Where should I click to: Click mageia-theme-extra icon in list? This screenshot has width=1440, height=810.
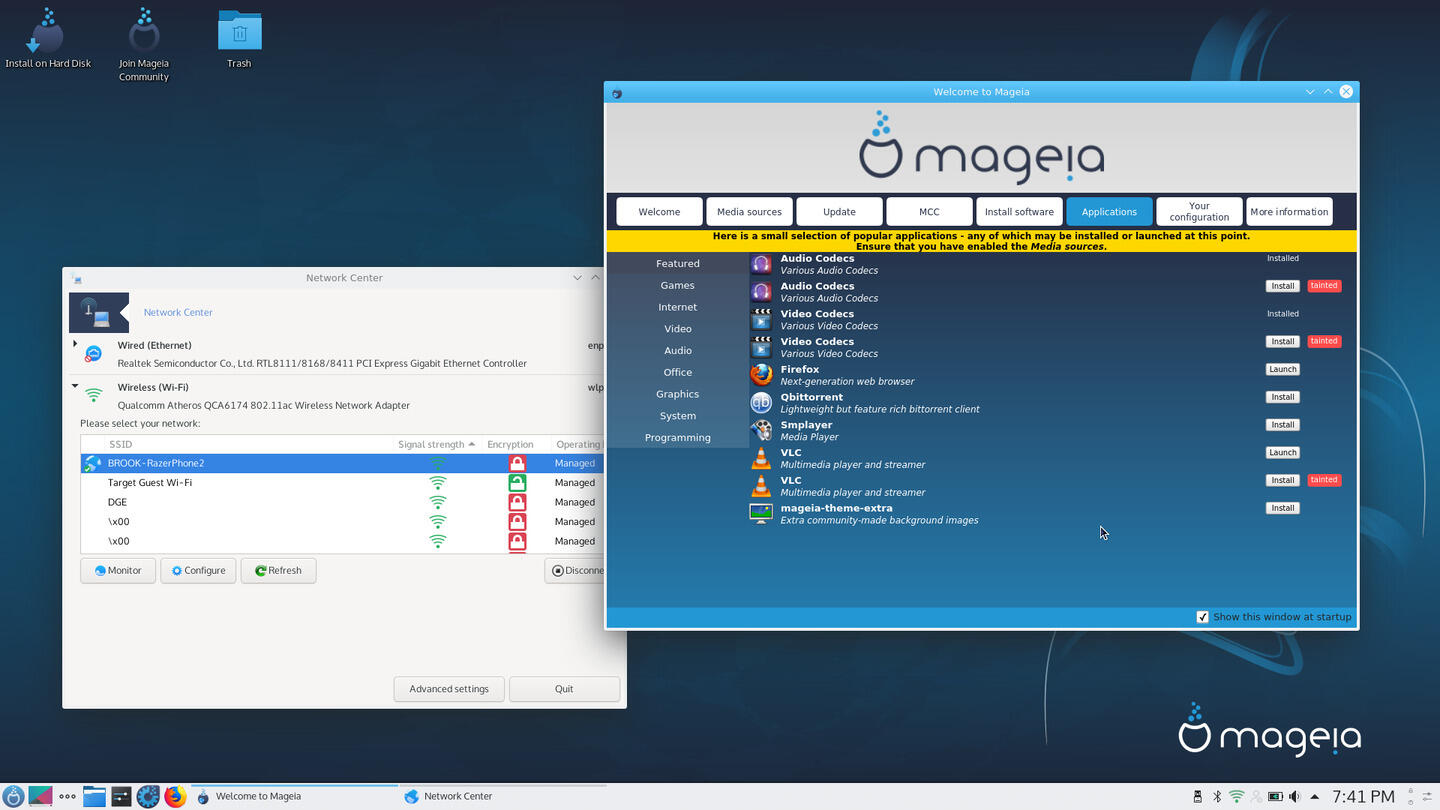(x=761, y=514)
